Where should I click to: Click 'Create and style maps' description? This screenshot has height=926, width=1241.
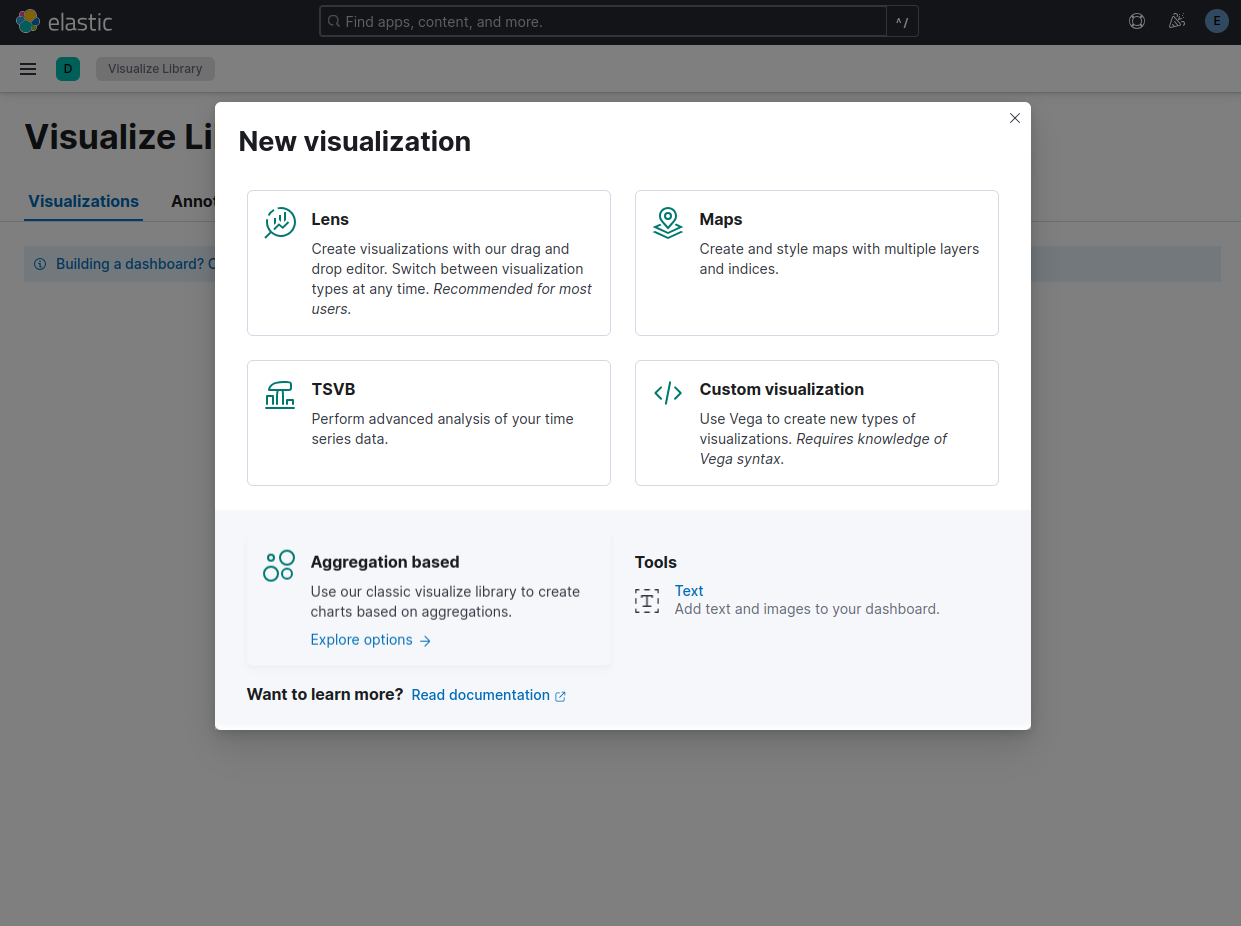click(x=840, y=259)
